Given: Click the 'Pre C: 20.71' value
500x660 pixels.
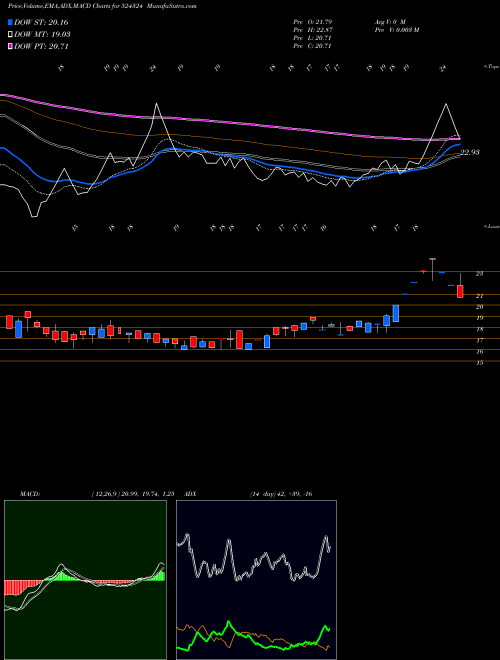Looking at the screenshot, I should [x=312, y=46].
